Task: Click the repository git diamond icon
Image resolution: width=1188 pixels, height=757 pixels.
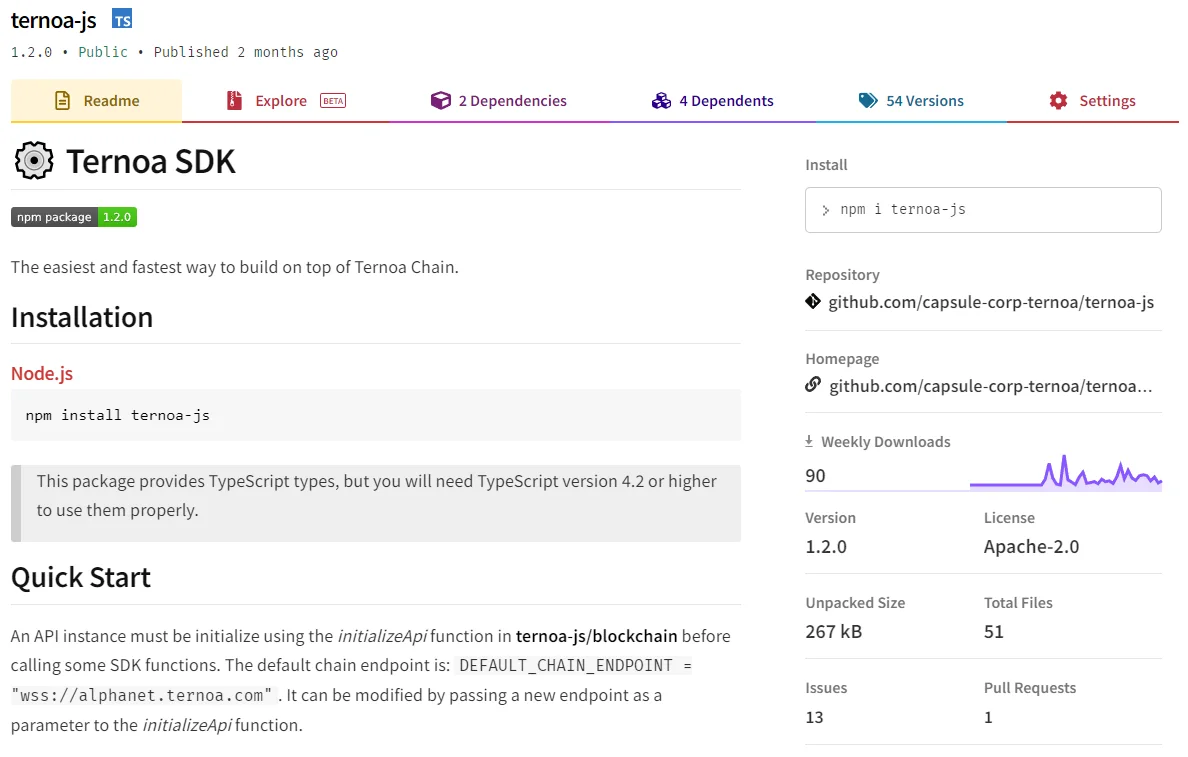Action: click(x=813, y=302)
